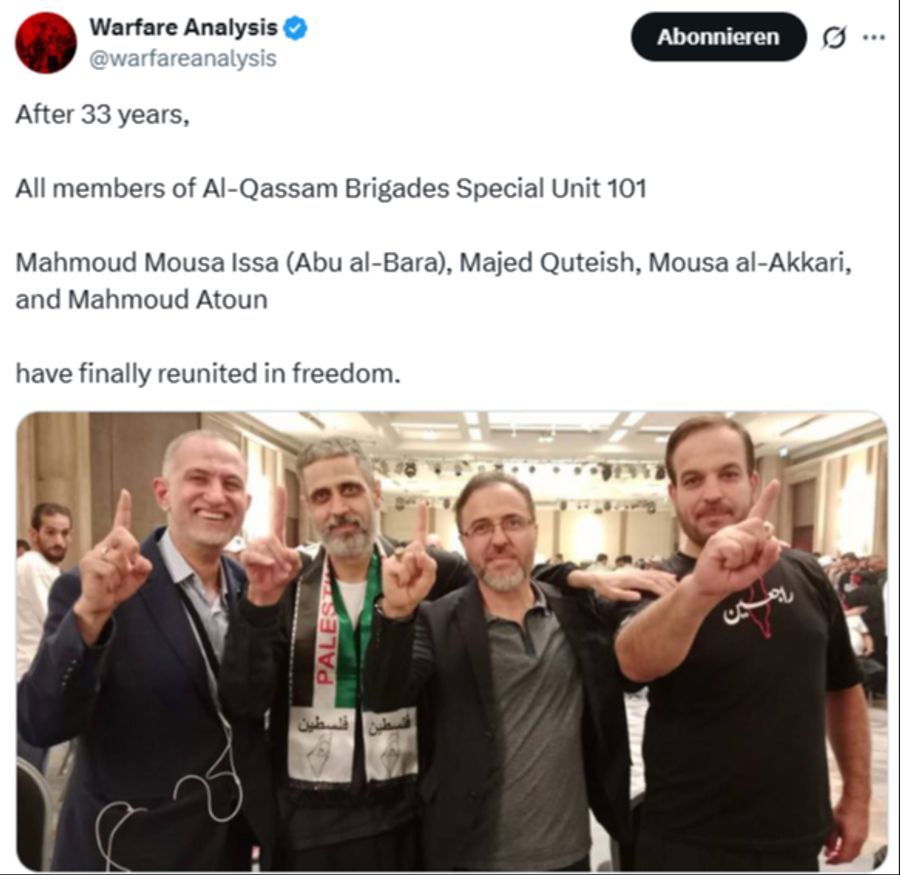Click the blue verified checkmark badge
This screenshot has width=900, height=875.
click(296, 28)
